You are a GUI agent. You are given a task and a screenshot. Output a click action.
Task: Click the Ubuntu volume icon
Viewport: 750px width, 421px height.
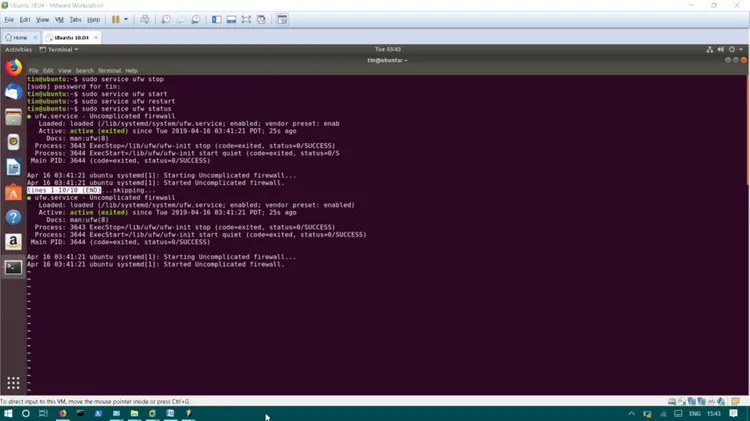[721, 49]
